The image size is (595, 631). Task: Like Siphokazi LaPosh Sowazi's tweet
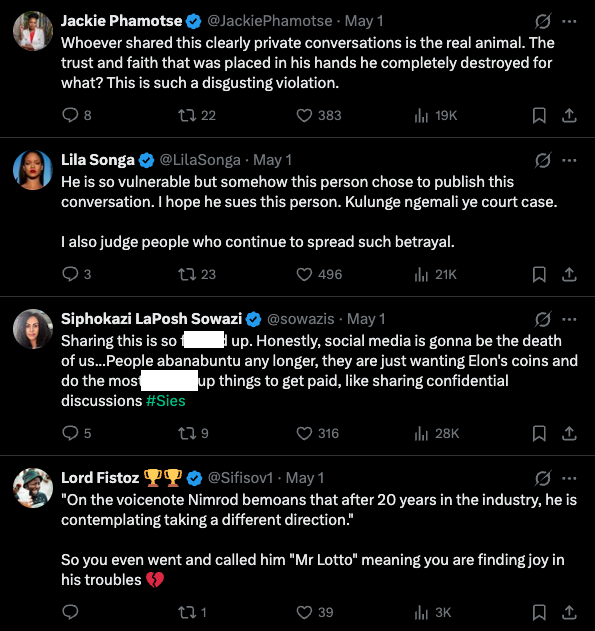coord(304,433)
